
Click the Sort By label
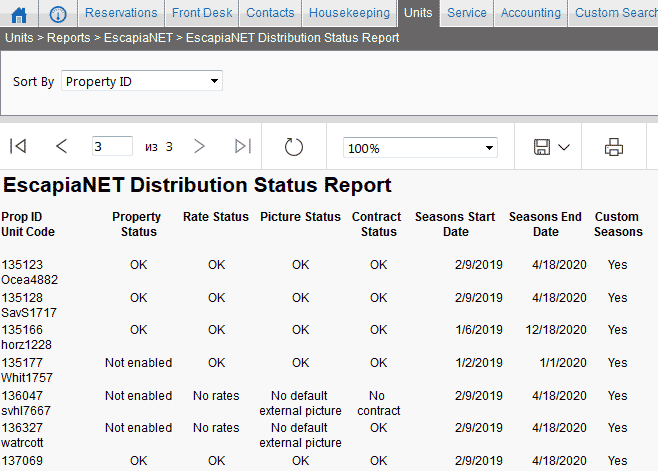[34, 81]
